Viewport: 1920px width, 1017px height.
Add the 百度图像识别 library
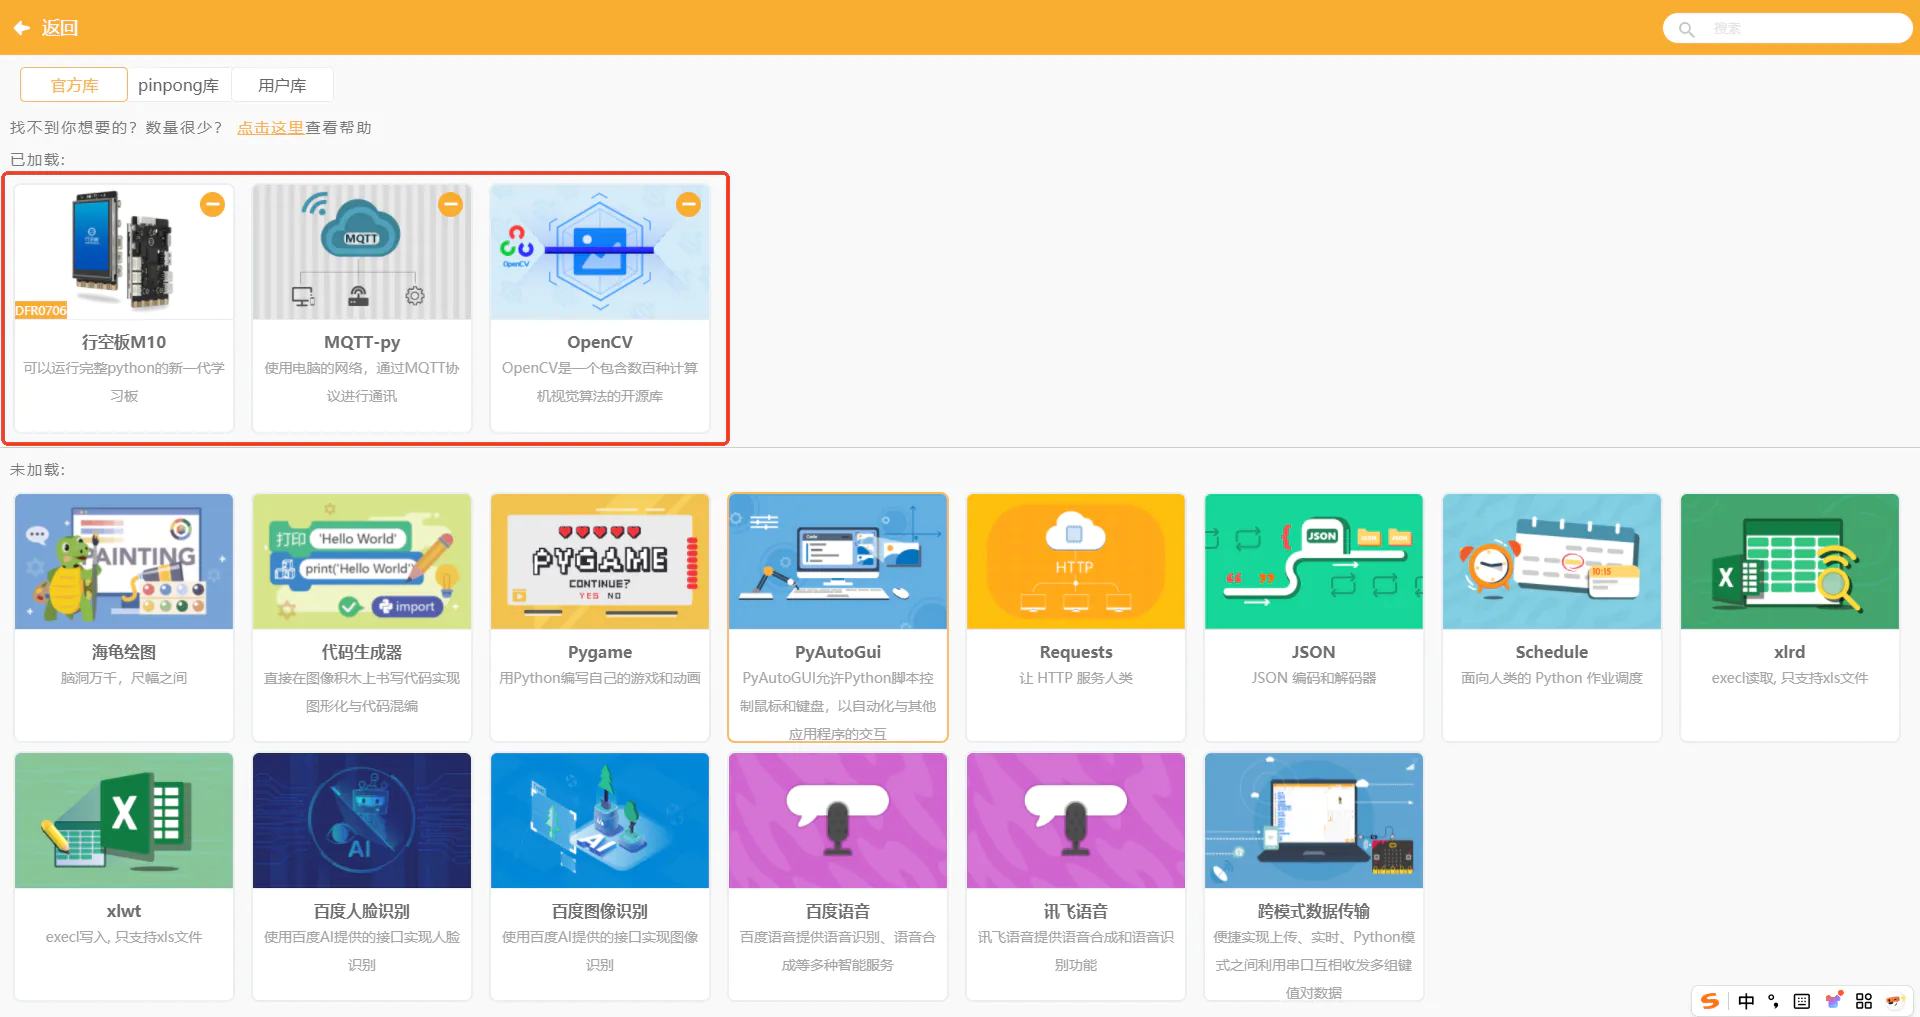pyautogui.click(x=600, y=876)
